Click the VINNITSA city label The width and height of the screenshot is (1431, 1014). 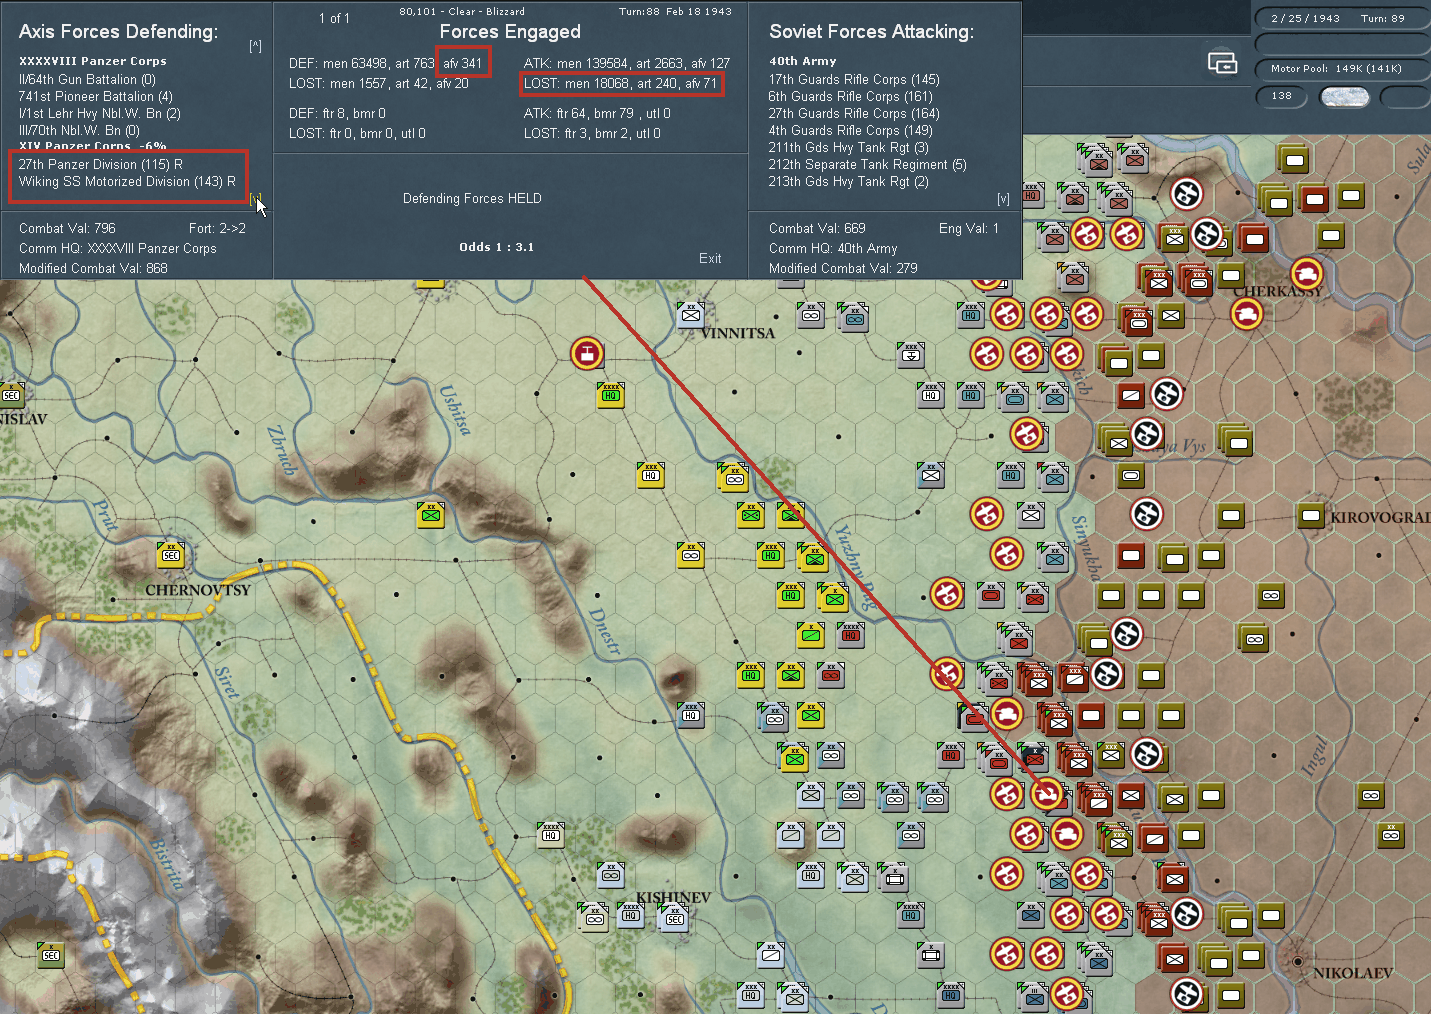coord(738,333)
